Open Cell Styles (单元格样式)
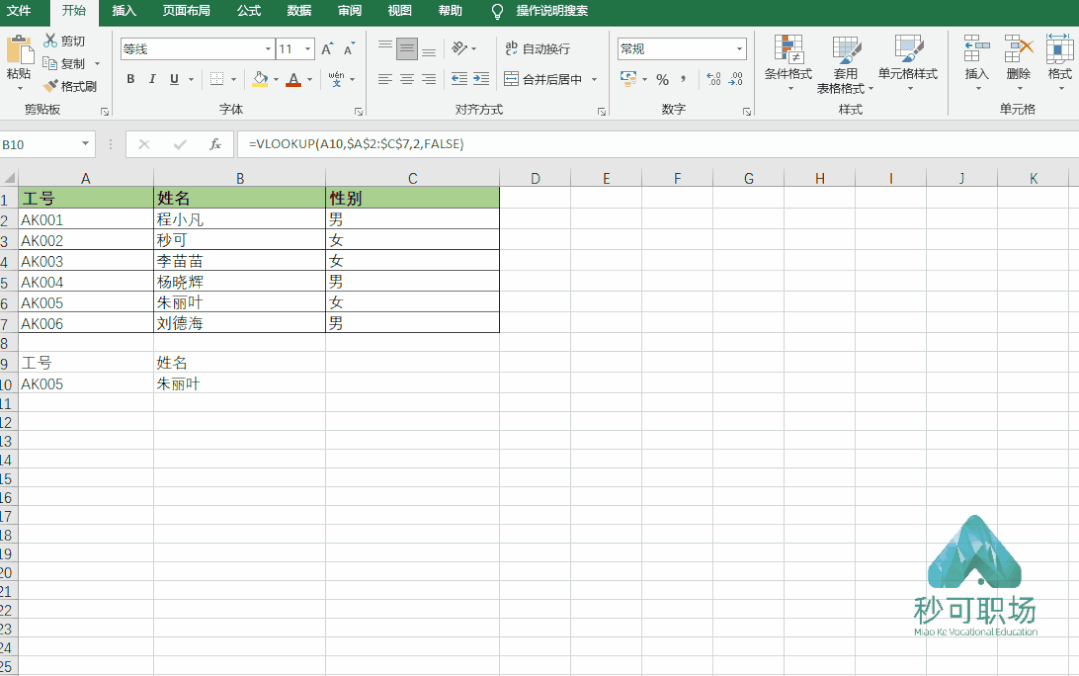This screenshot has height=676, width=1079. (908, 63)
